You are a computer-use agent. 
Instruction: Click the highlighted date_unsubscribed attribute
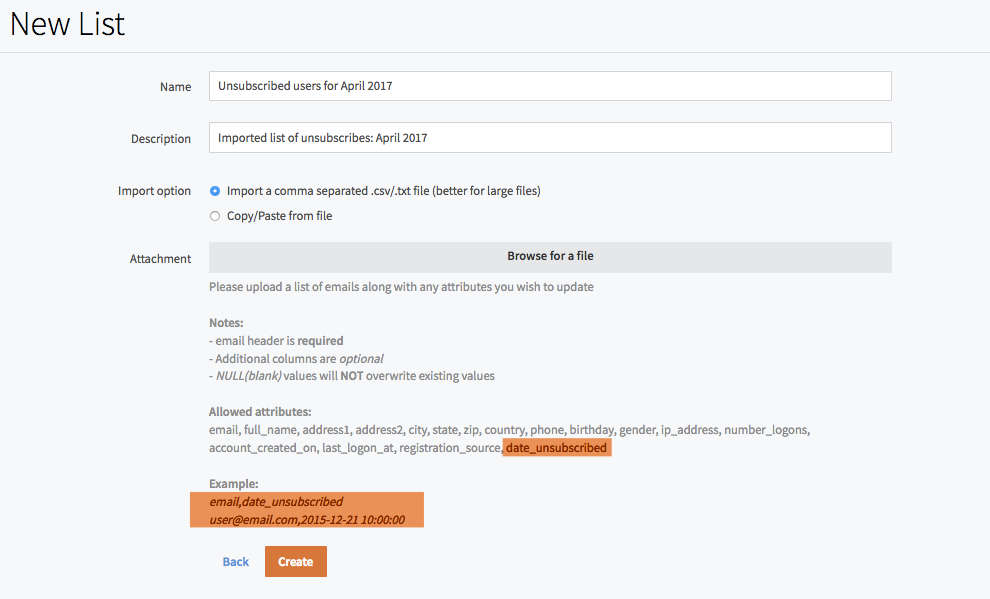[556, 448]
